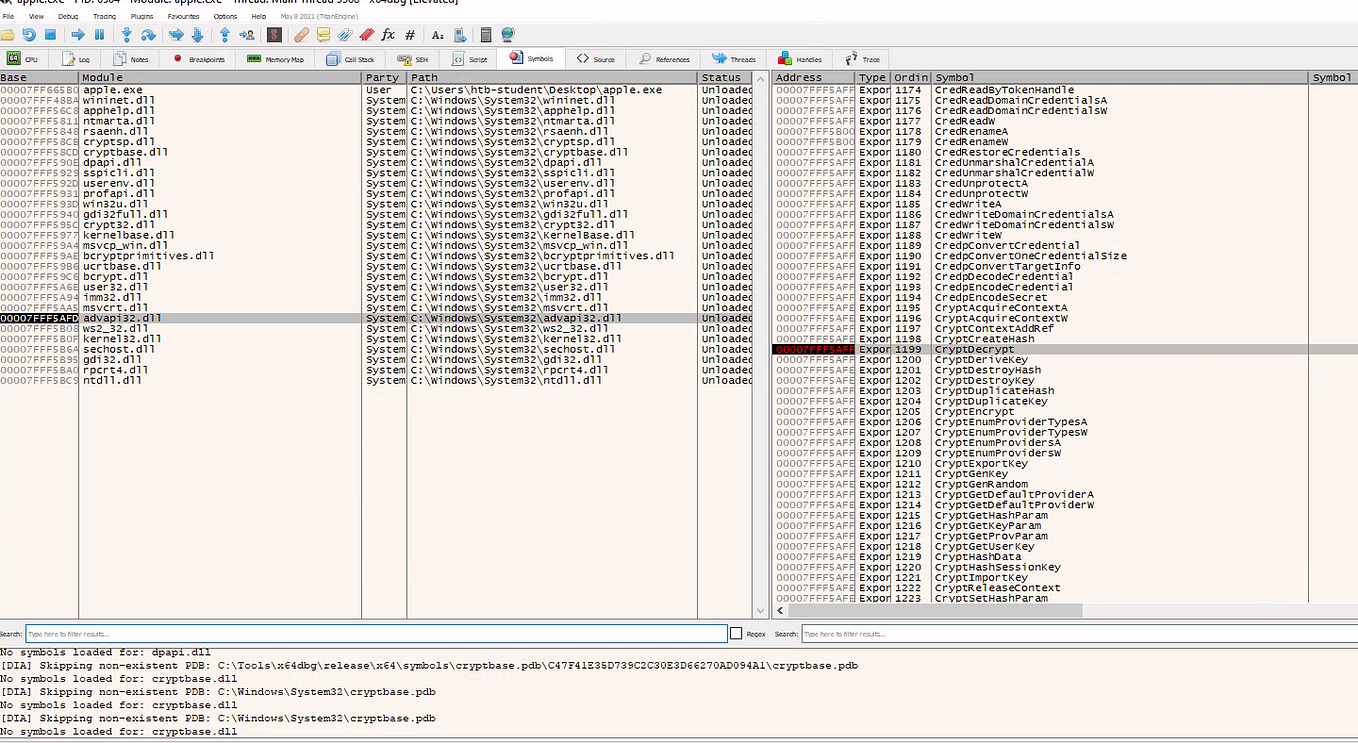Open the Call Stack view
The width and height of the screenshot is (1358, 743).
352,58
